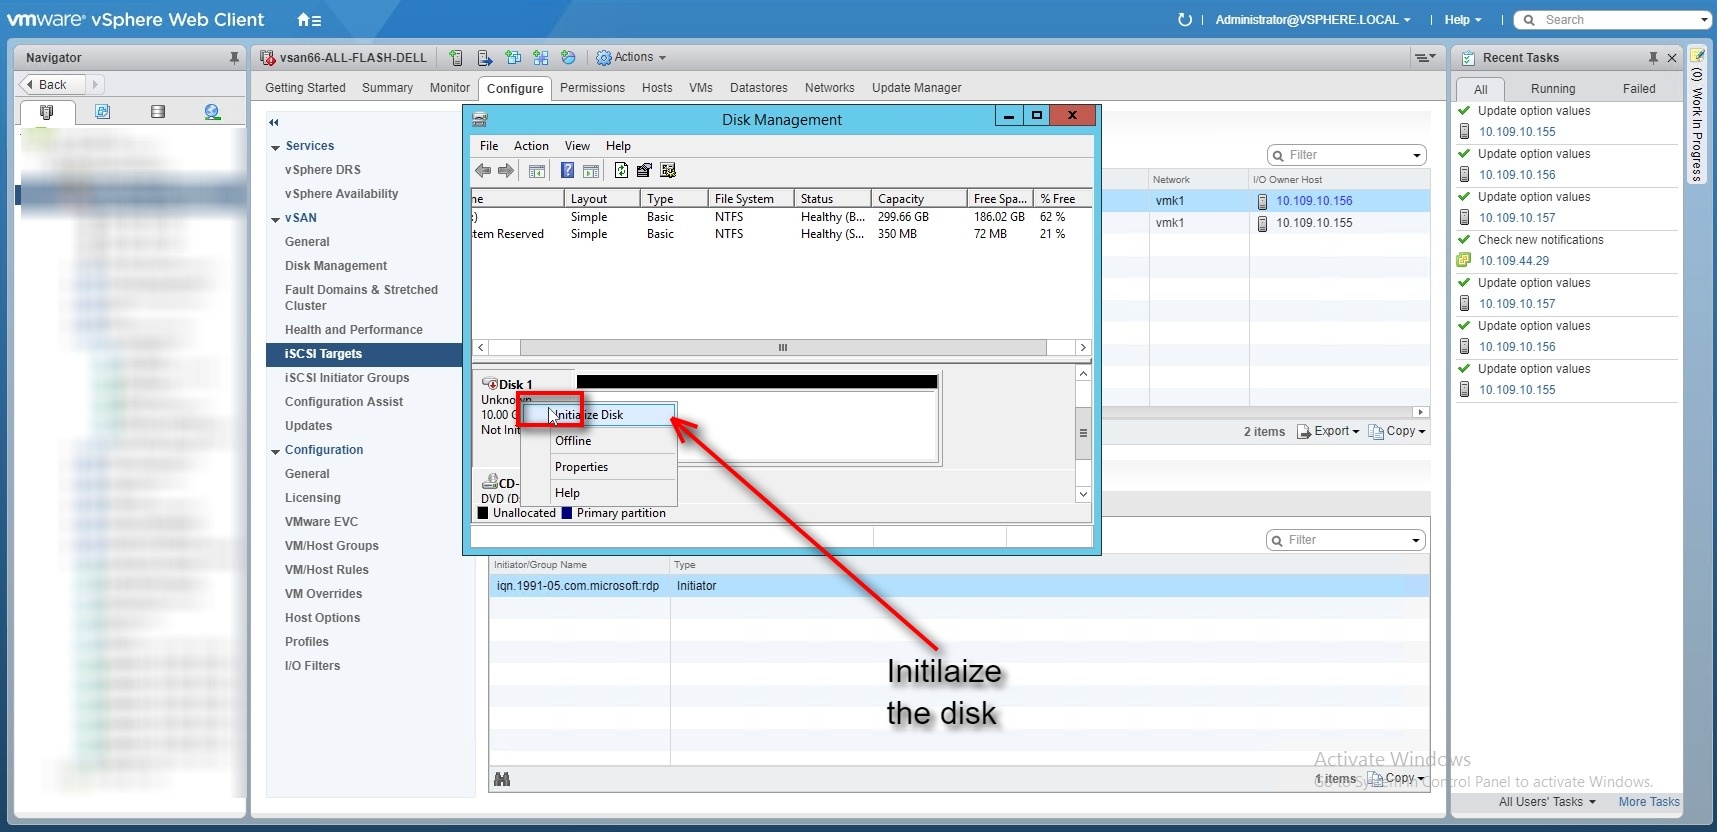Switch to VMs and Templates navigator icon
Image resolution: width=1717 pixels, height=832 pixels.
click(x=102, y=112)
